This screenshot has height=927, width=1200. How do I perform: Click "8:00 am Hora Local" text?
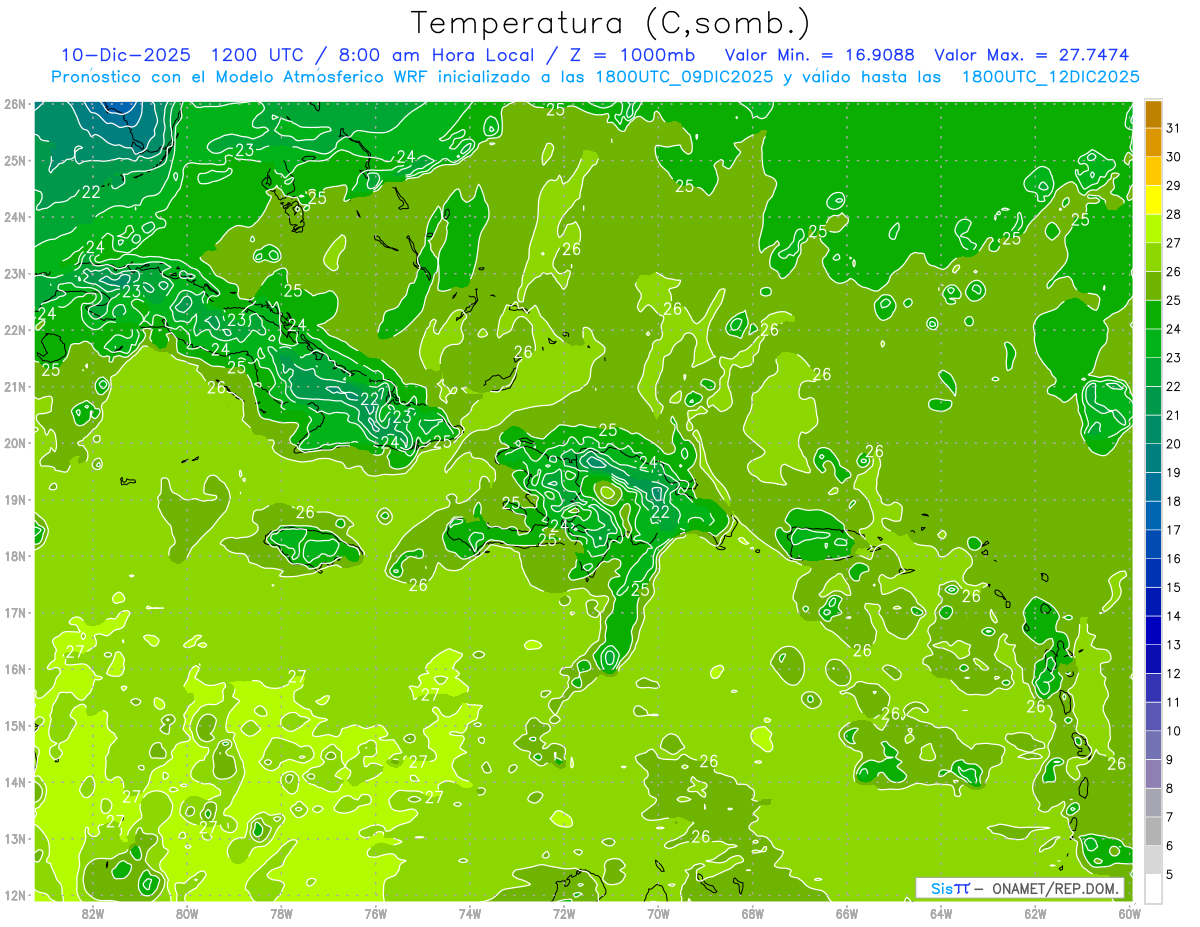click(435, 54)
